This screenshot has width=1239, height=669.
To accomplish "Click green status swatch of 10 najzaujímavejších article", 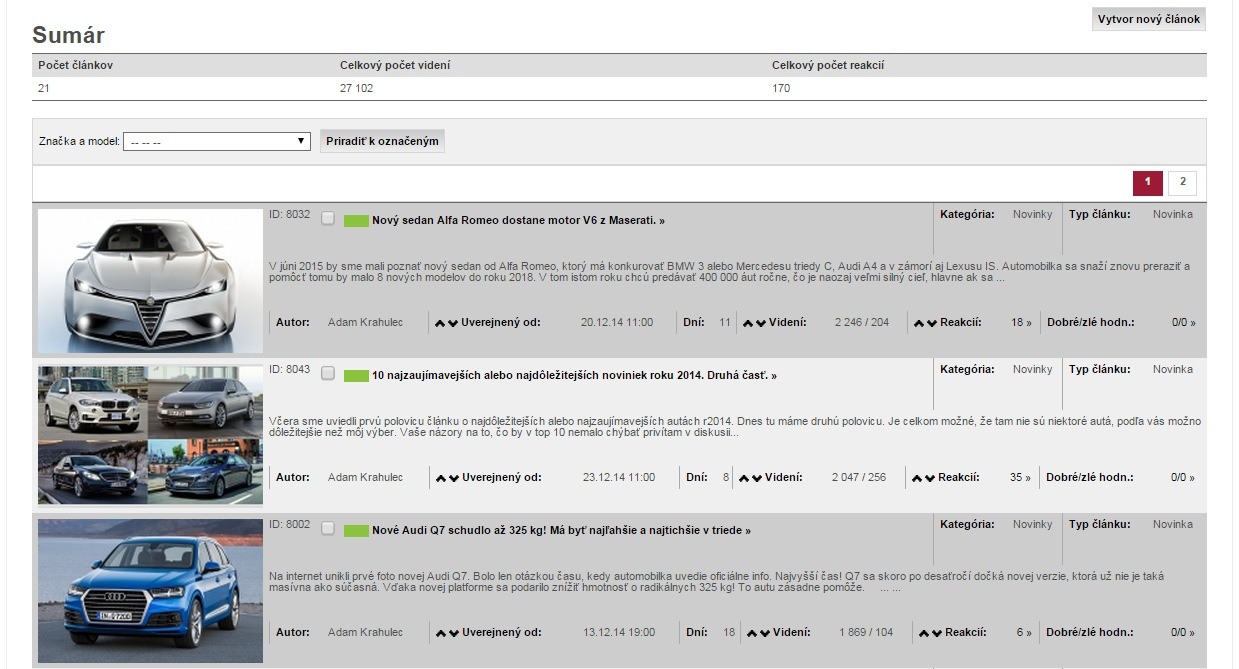I will click(x=356, y=375).
